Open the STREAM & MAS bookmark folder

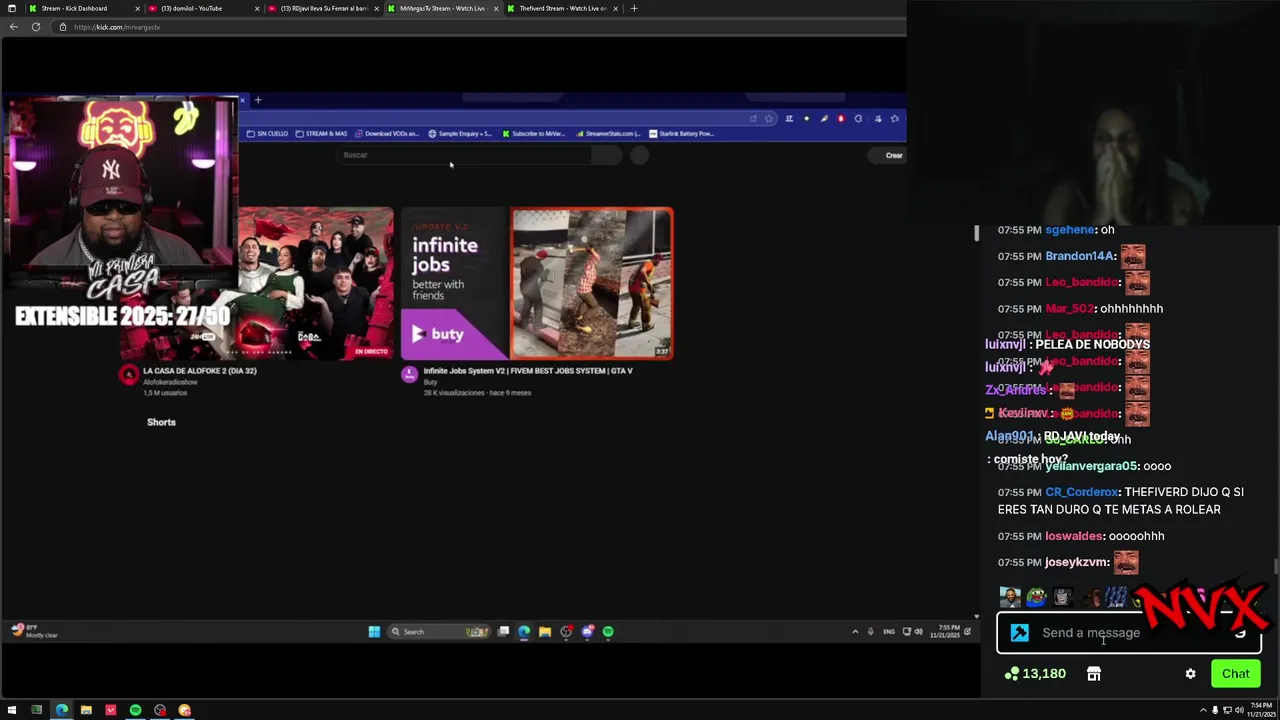click(321, 133)
